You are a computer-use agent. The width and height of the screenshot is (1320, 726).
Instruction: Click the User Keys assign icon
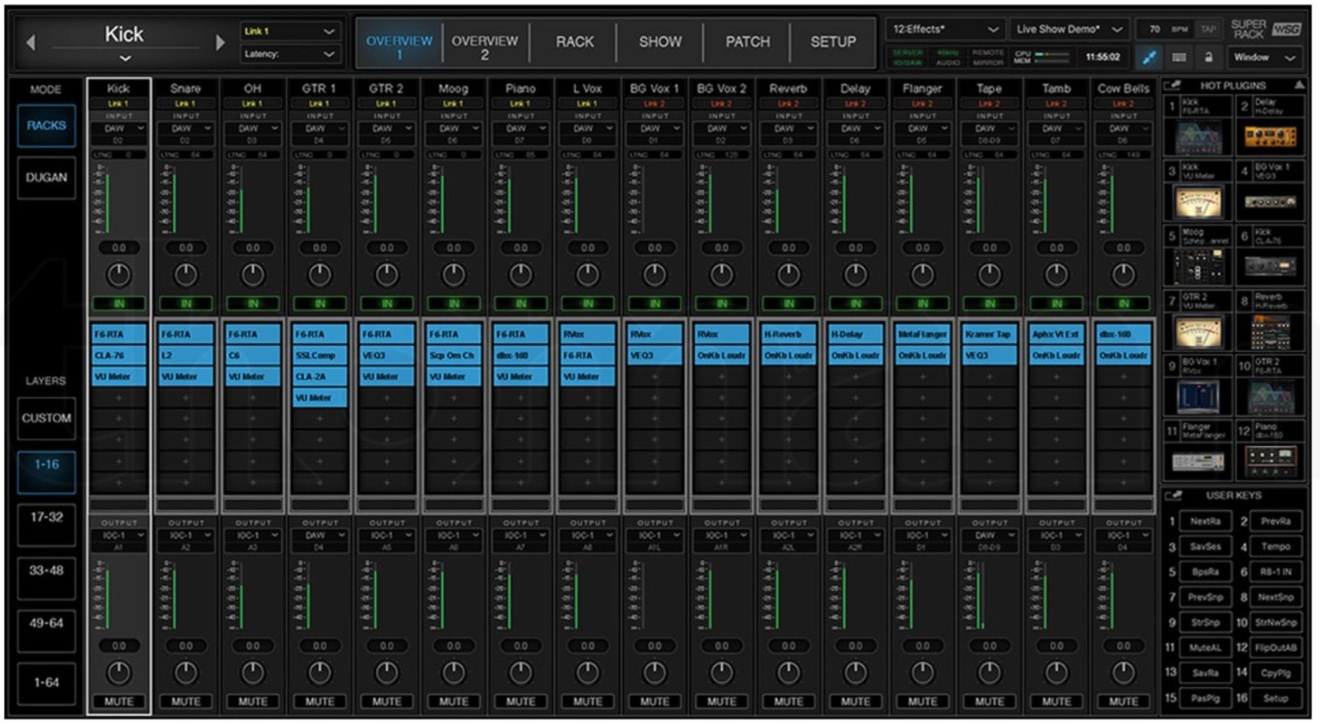point(1172,495)
